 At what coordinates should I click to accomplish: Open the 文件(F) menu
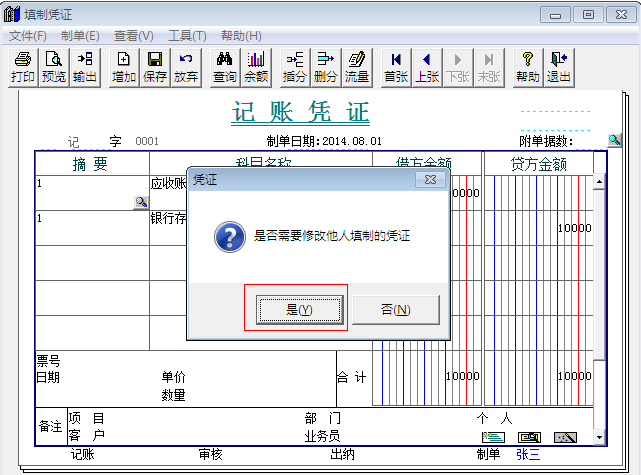28,36
